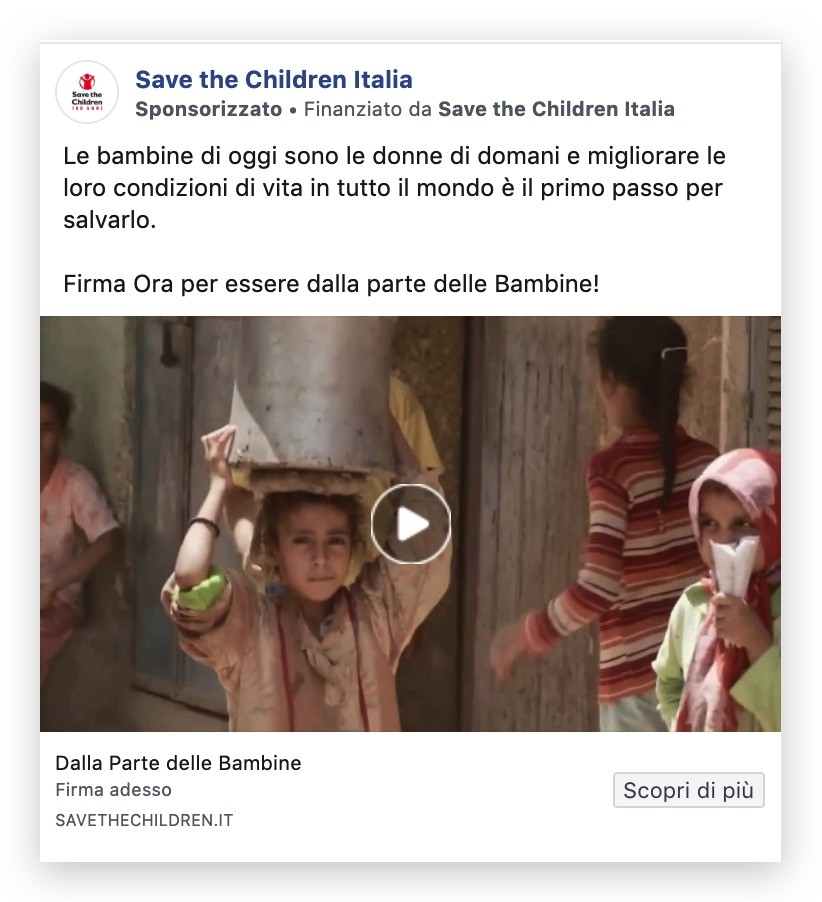Click the Sponsorizzato label

click(x=209, y=109)
